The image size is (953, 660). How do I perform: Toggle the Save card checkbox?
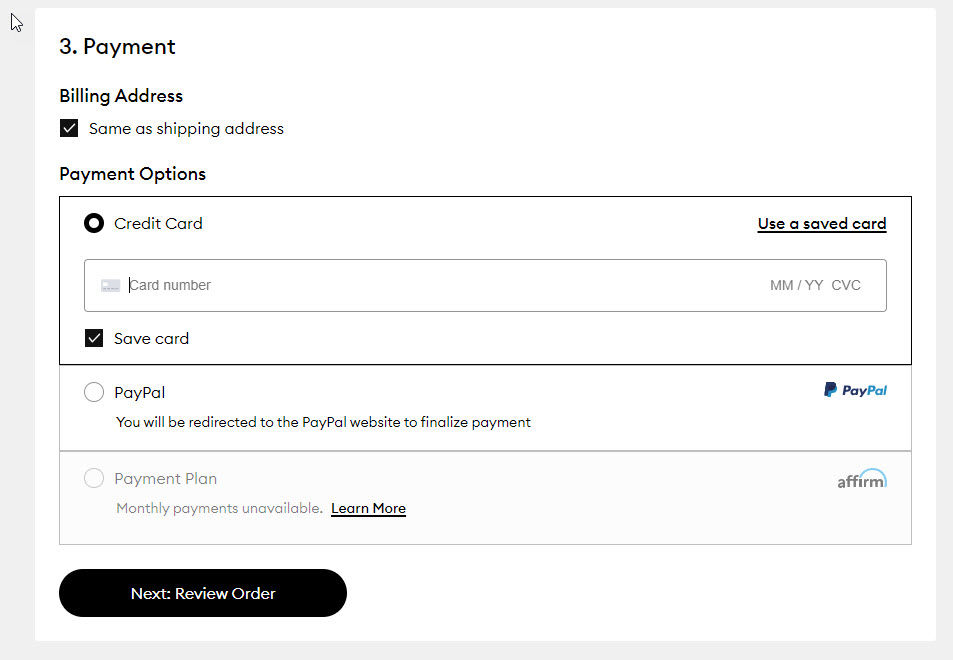[93, 338]
